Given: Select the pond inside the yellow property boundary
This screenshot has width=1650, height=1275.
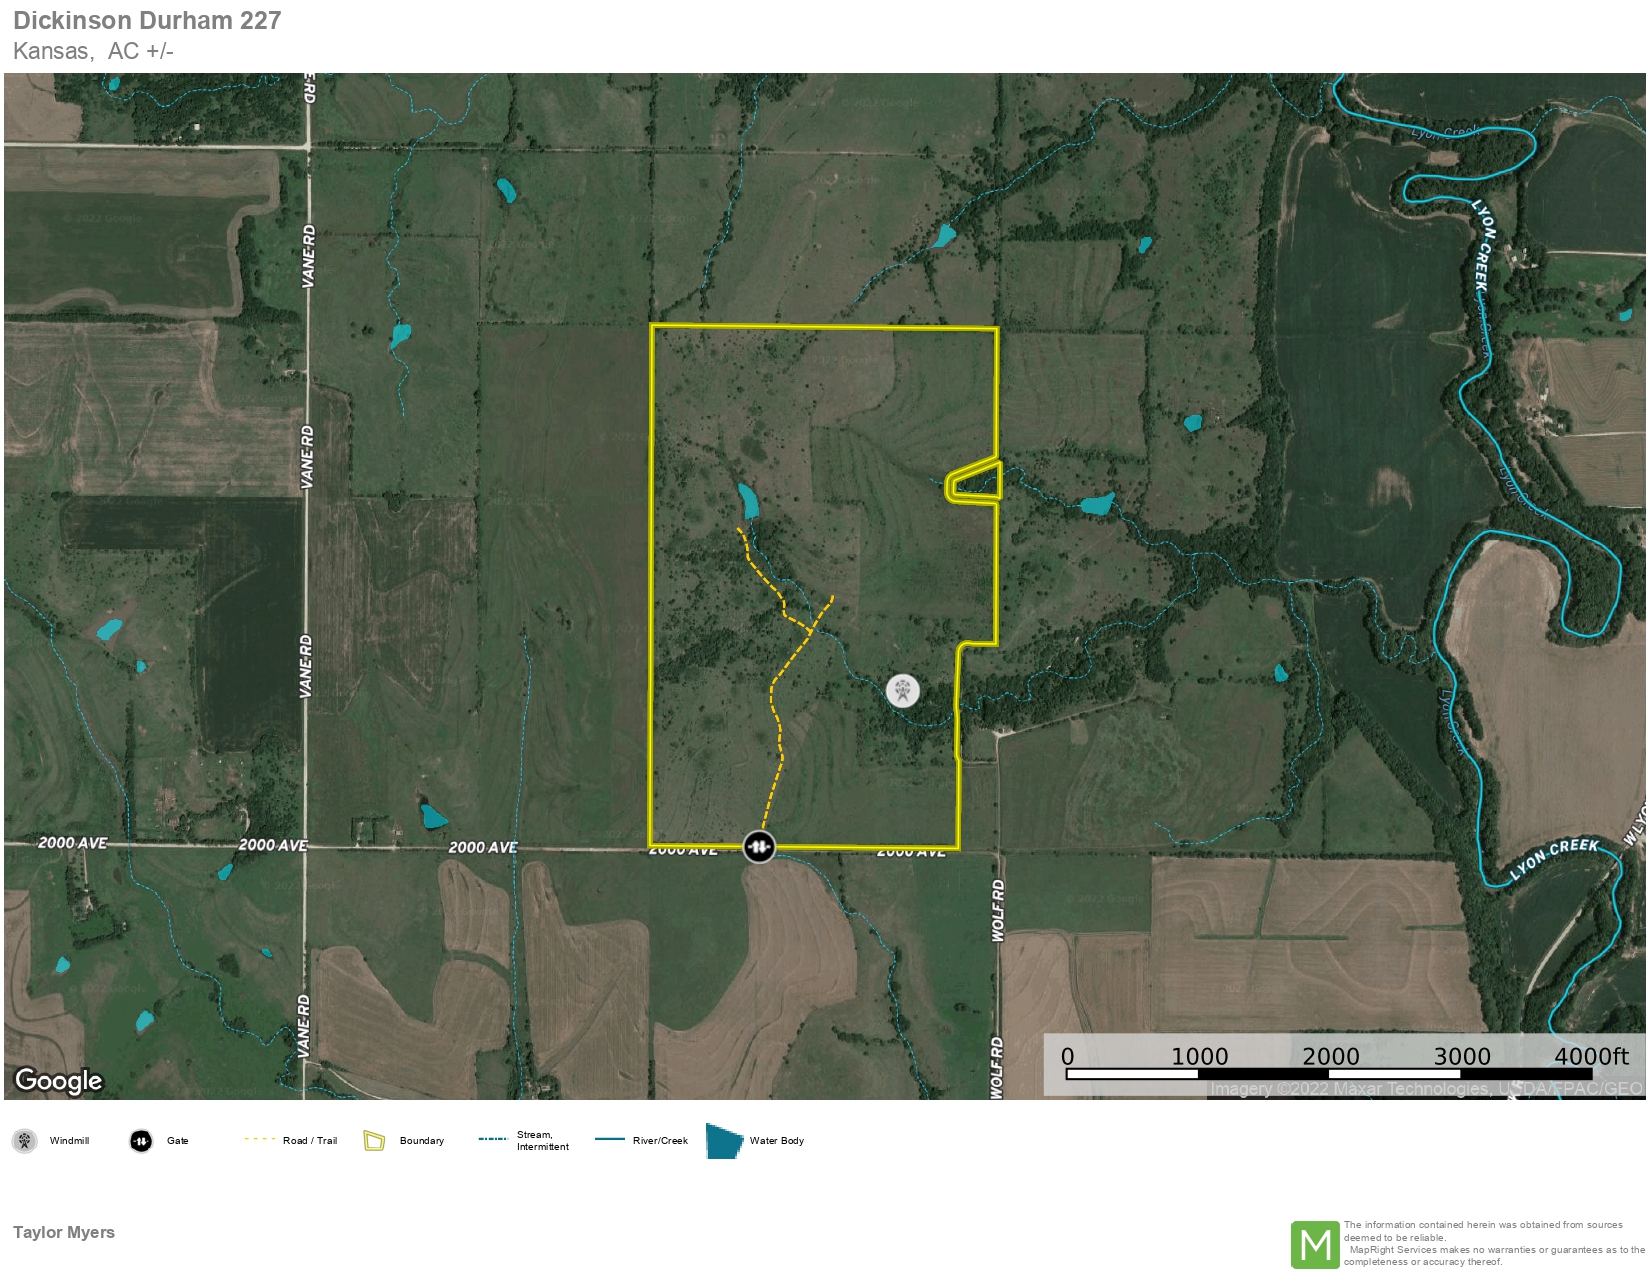Looking at the screenshot, I should coord(748,500).
